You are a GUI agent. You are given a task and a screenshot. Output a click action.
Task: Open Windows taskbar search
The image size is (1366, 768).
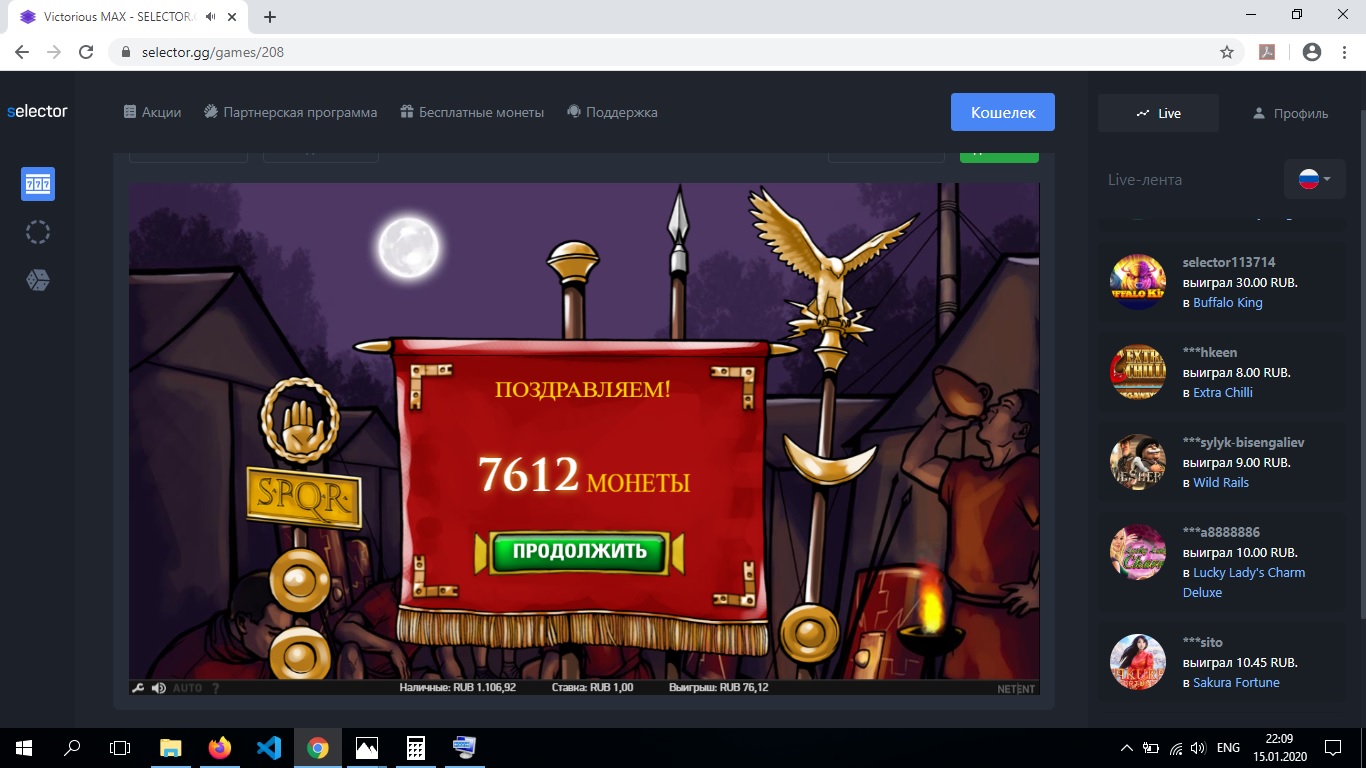[72, 747]
